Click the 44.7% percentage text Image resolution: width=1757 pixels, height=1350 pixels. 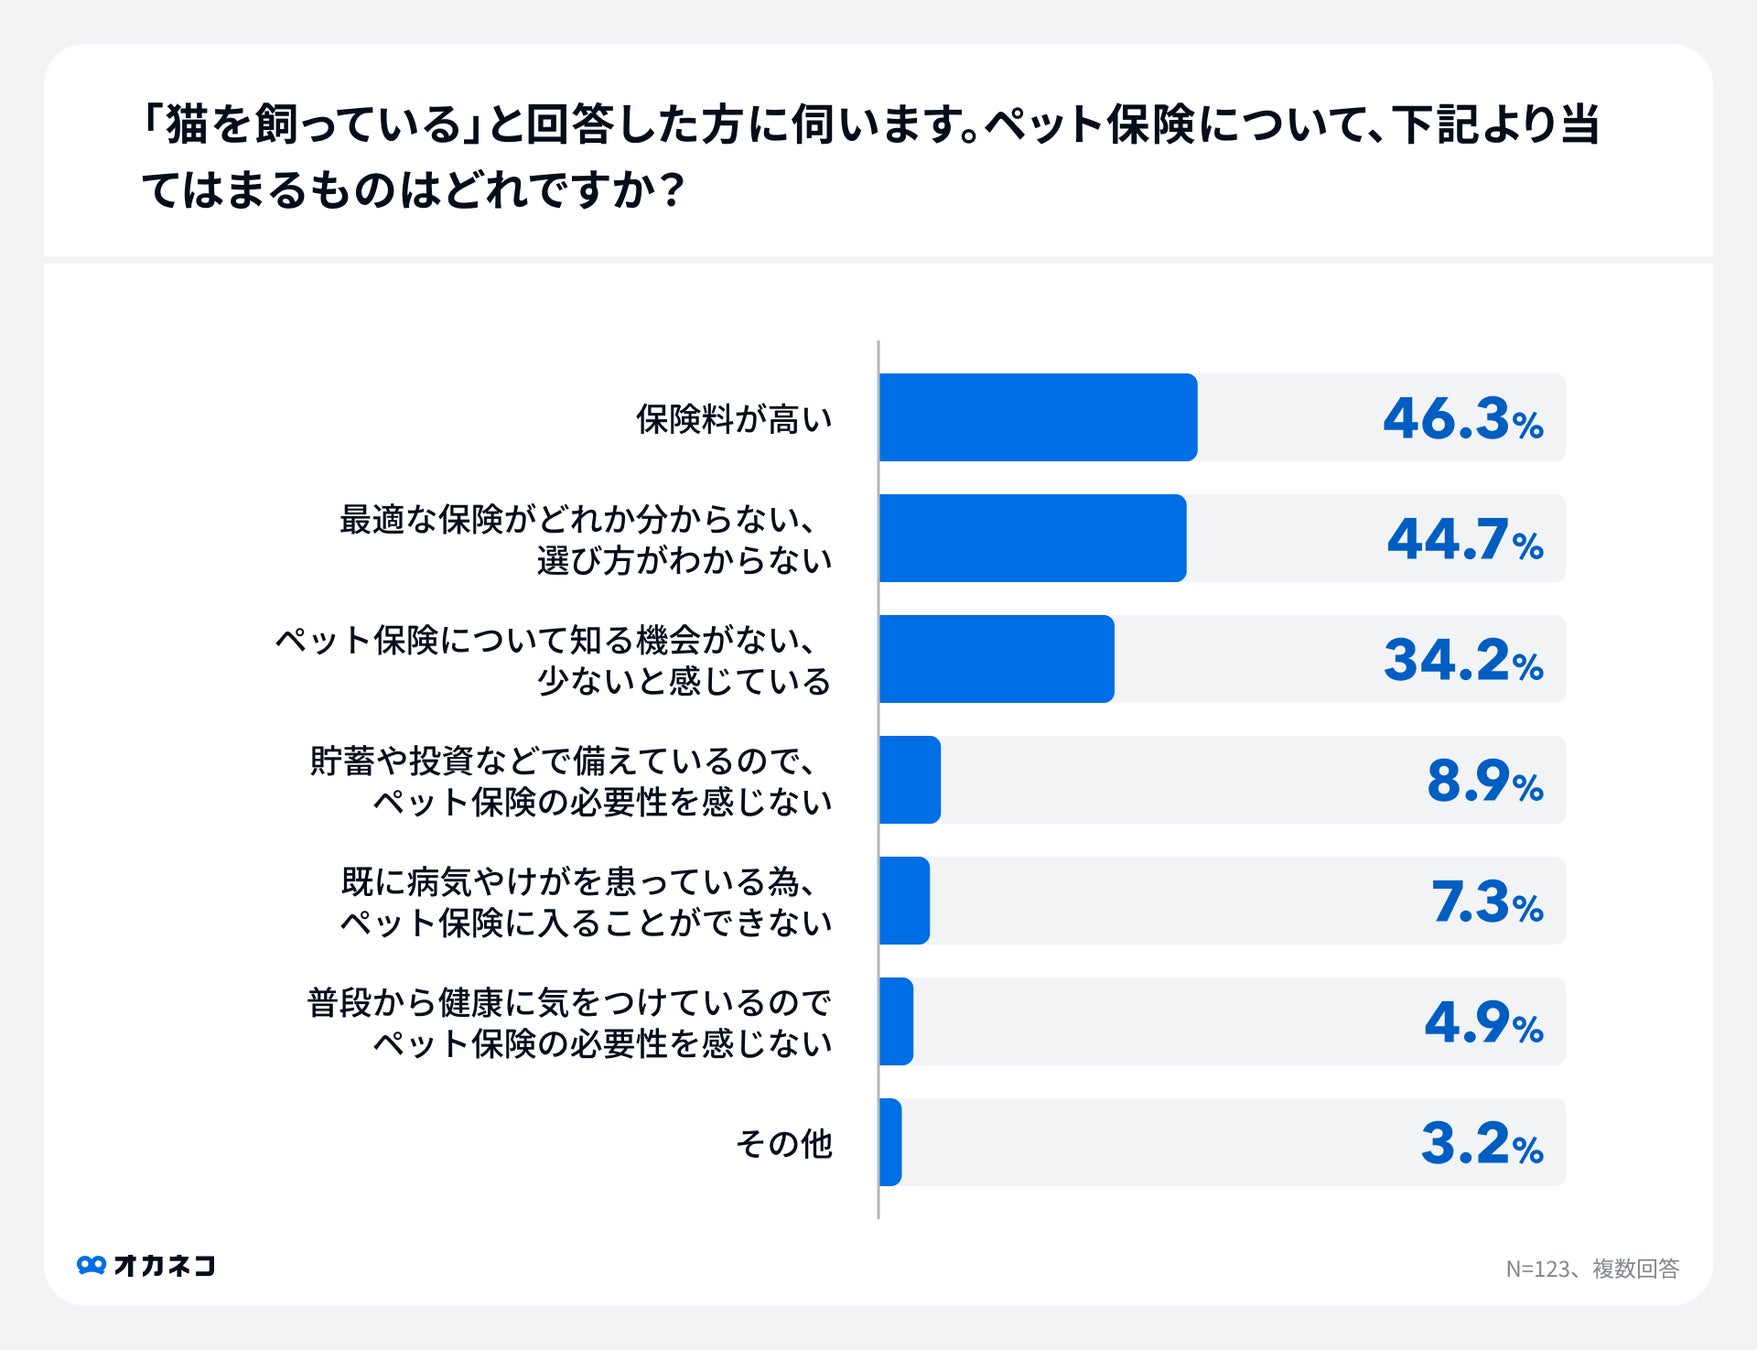(x=1465, y=539)
